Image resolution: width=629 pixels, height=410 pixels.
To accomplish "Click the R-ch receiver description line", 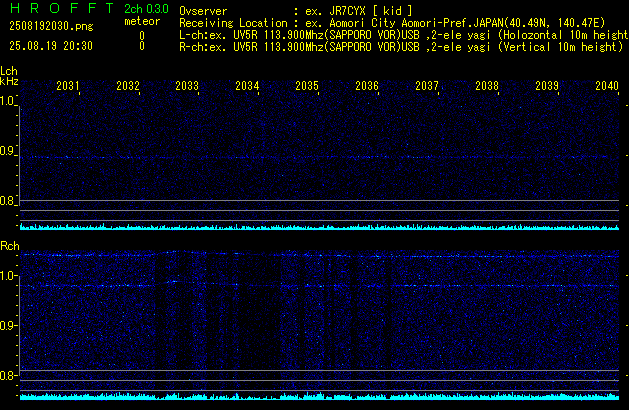I will click(x=401, y=47).
